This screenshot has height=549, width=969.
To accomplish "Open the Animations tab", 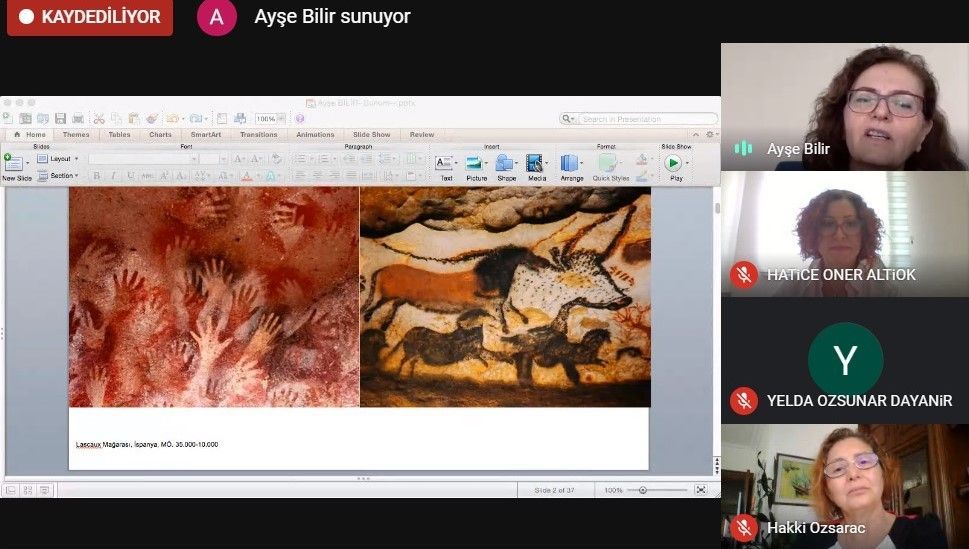I will tap(315, 134).
